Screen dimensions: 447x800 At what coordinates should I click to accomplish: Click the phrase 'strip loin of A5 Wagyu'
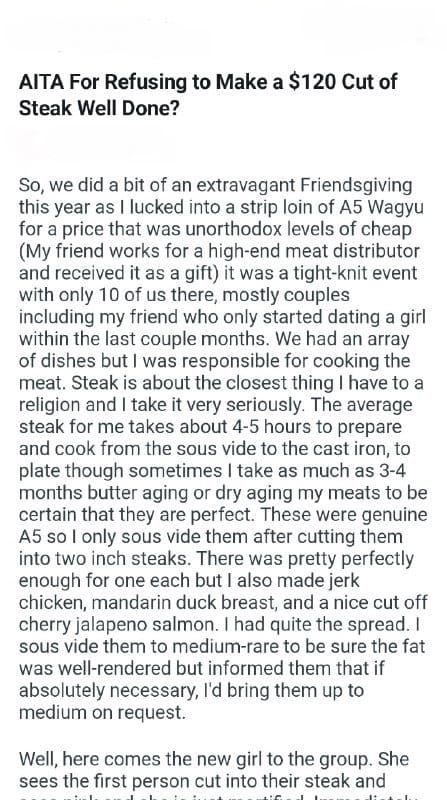pyautogui.click(x=329, y=207)
